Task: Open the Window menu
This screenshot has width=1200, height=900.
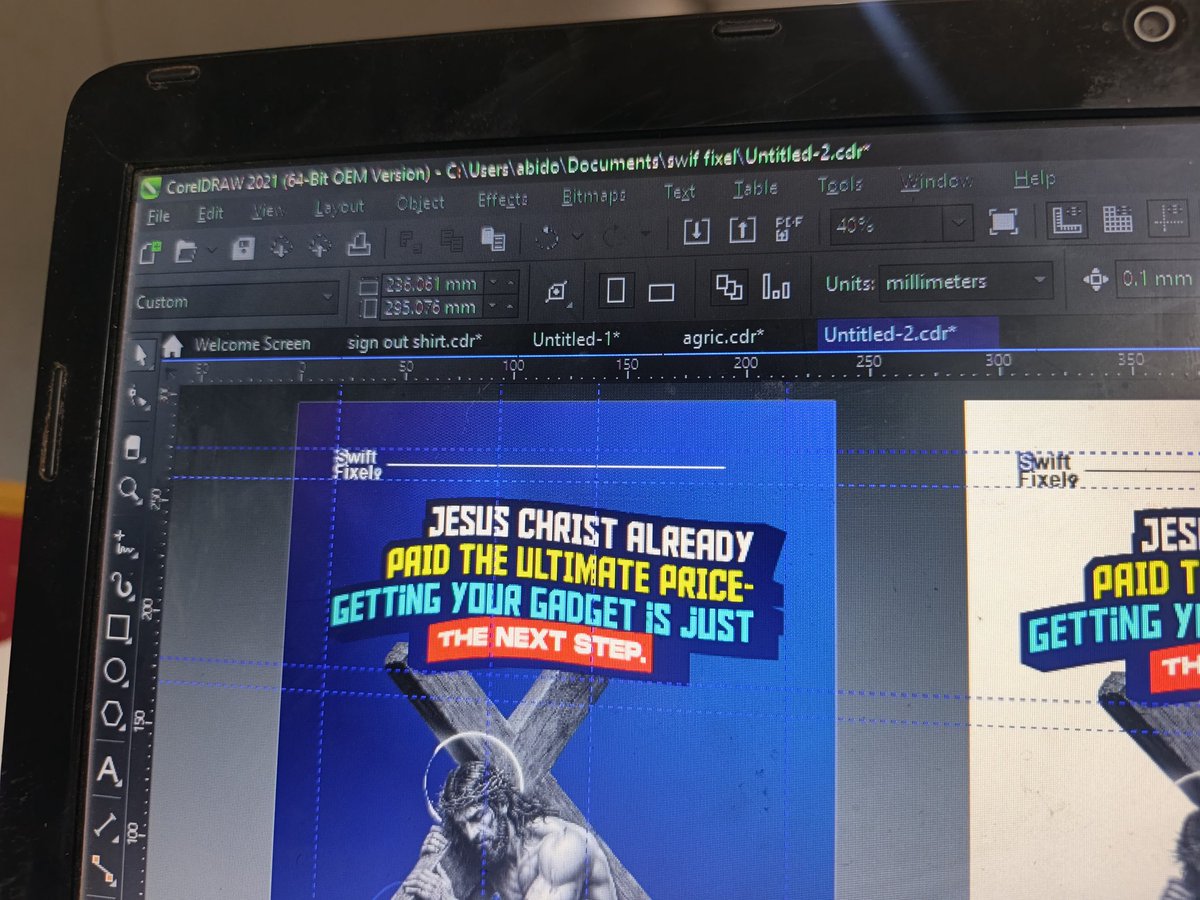Action: pyautogui.click(x=937, y=181)
